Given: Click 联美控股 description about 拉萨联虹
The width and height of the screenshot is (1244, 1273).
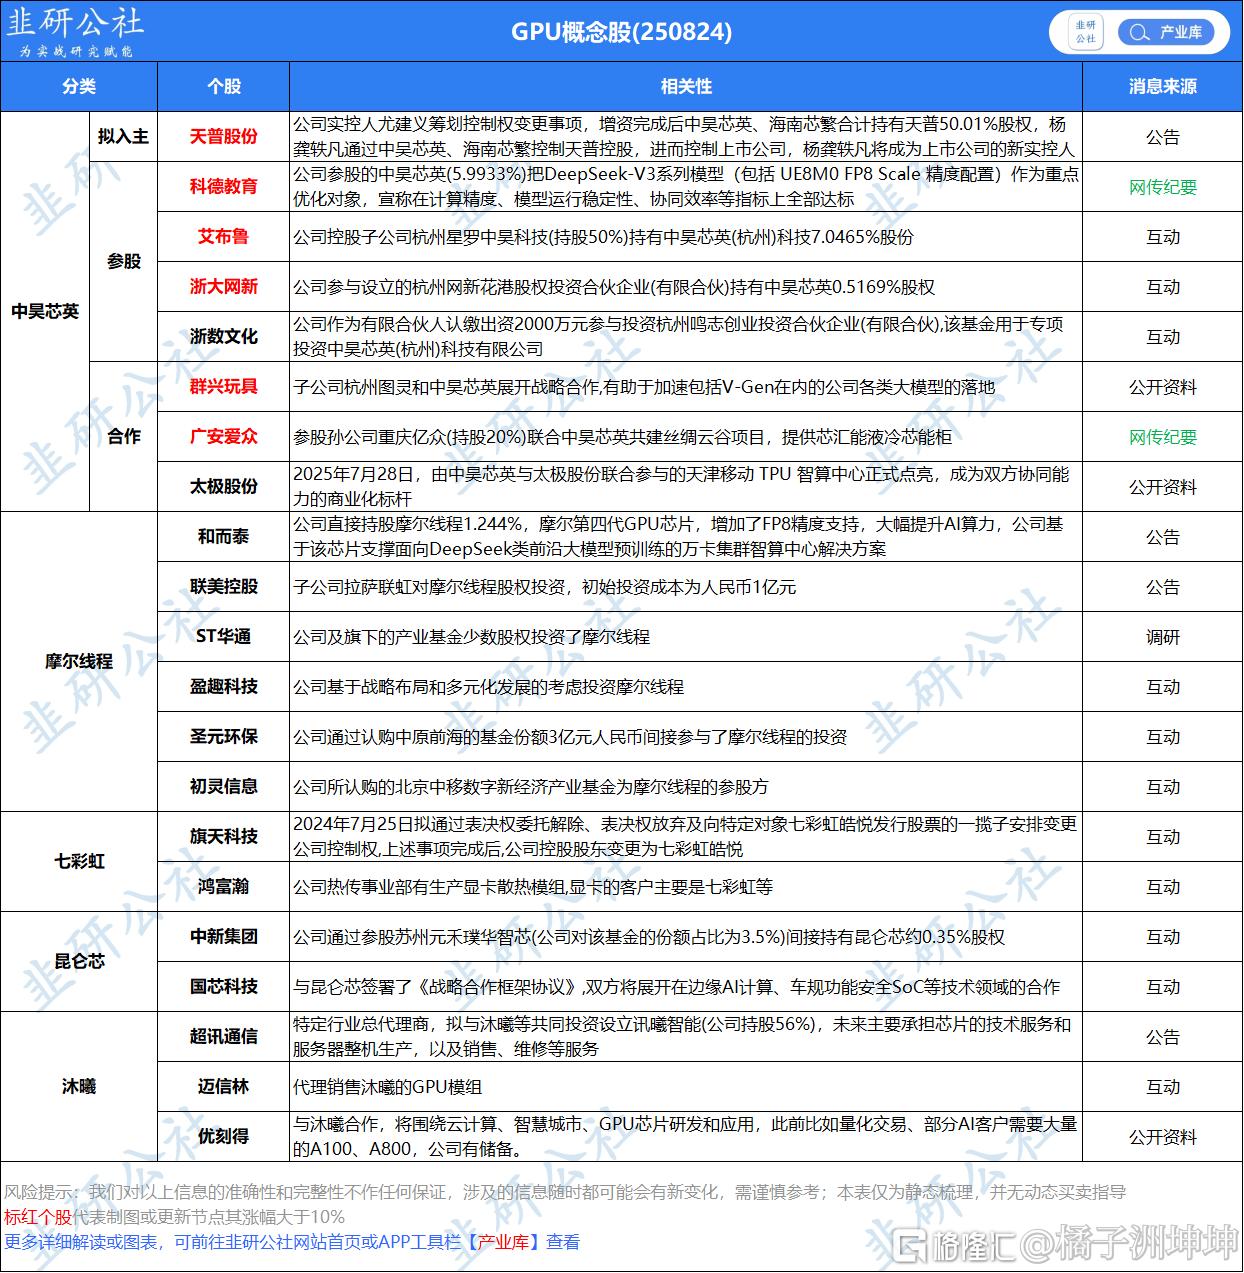Looking at the screenshot, I should 545,587.
